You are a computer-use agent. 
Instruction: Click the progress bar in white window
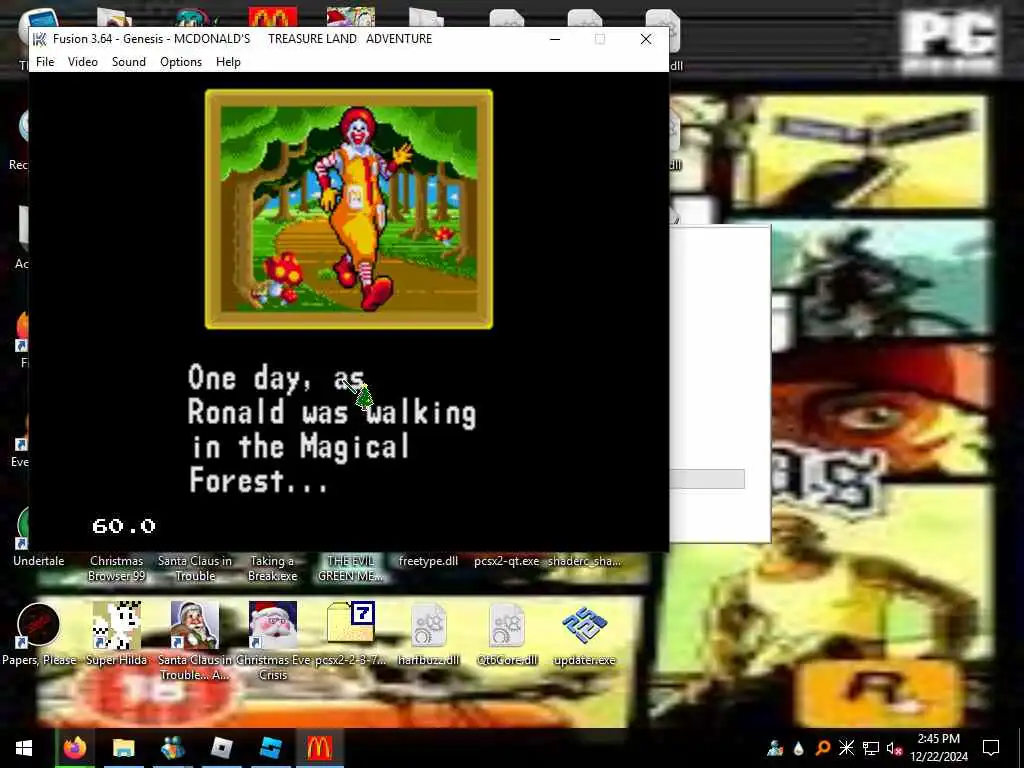tap(707, 479)
